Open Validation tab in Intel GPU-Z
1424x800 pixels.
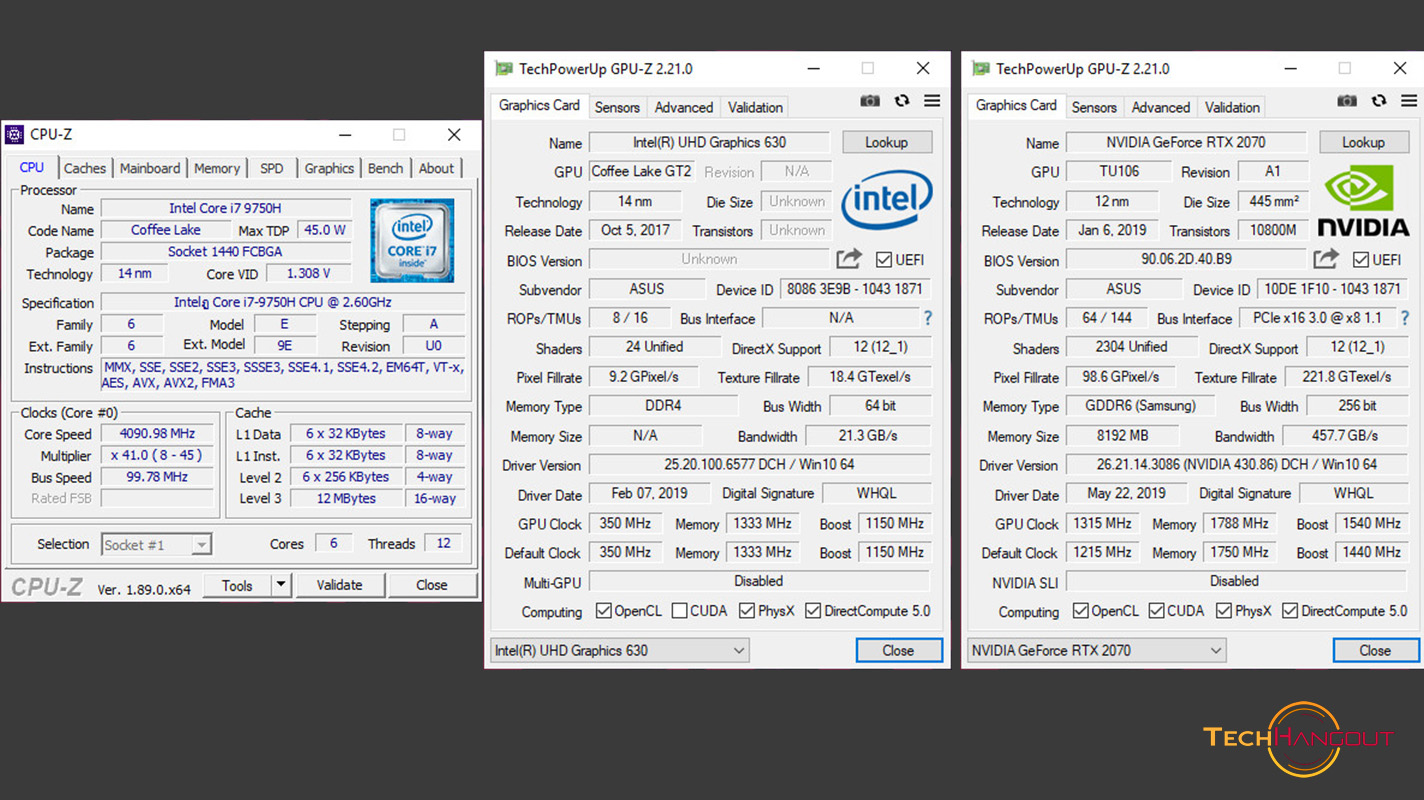[x=755, y=107]
